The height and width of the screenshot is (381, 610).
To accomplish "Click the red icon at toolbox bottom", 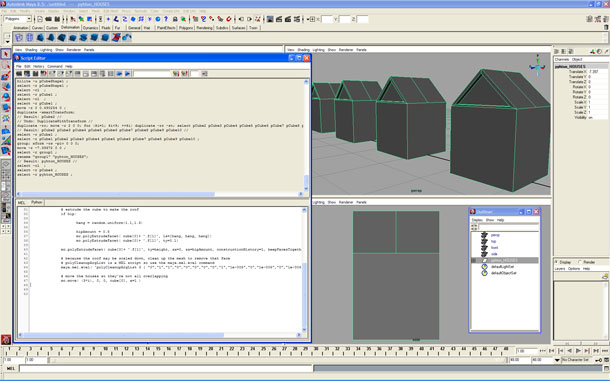I will coord(6,339).
